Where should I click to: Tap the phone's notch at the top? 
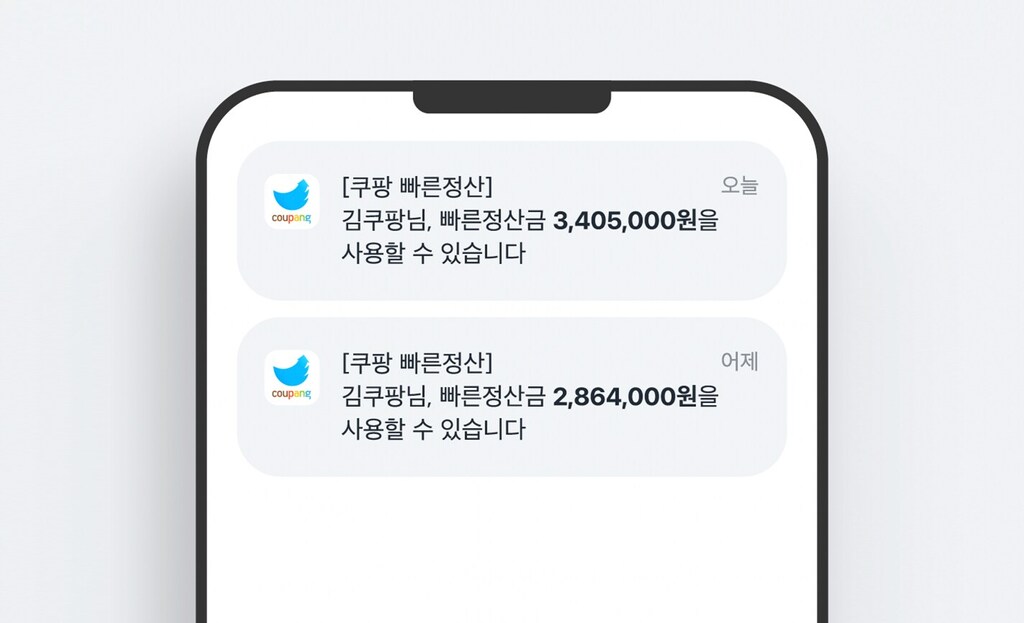coord(512,97)
